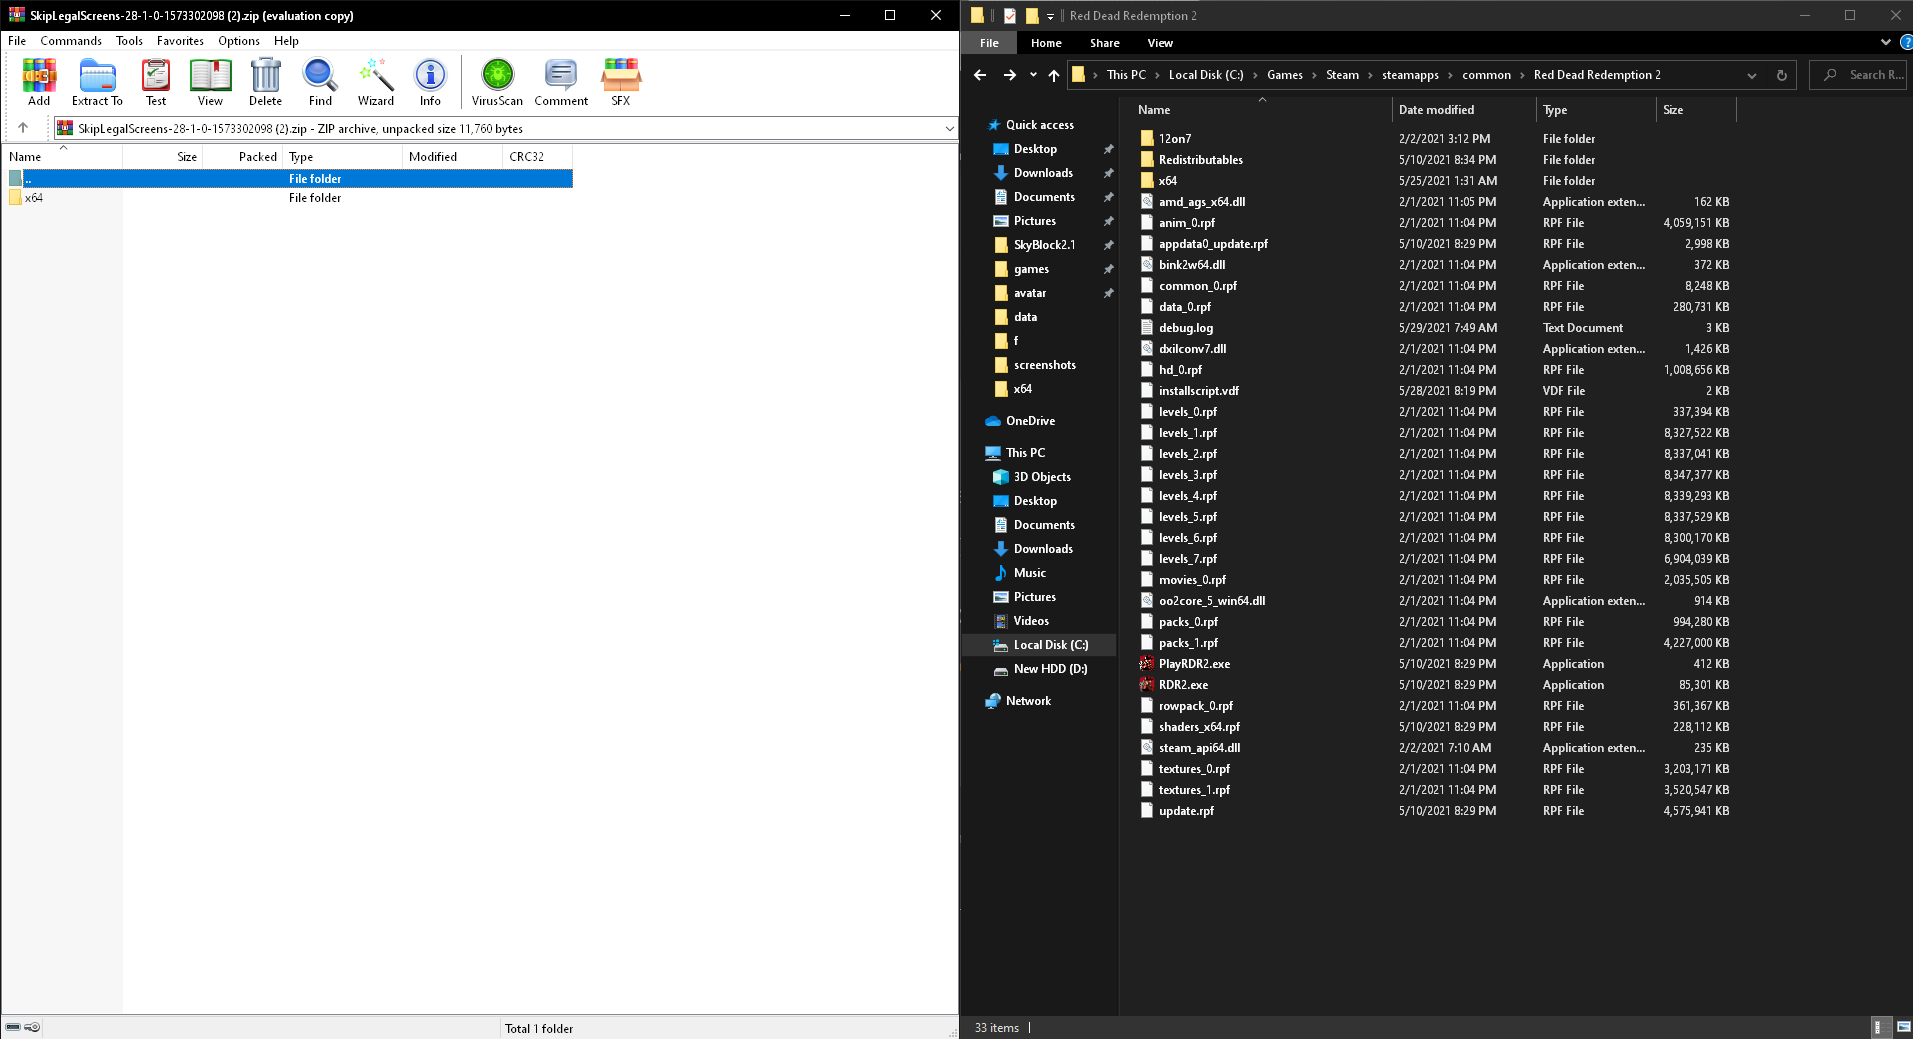Select OneDrive in the navigation pane
Screen dimensions: 1913x1039
1029,421
